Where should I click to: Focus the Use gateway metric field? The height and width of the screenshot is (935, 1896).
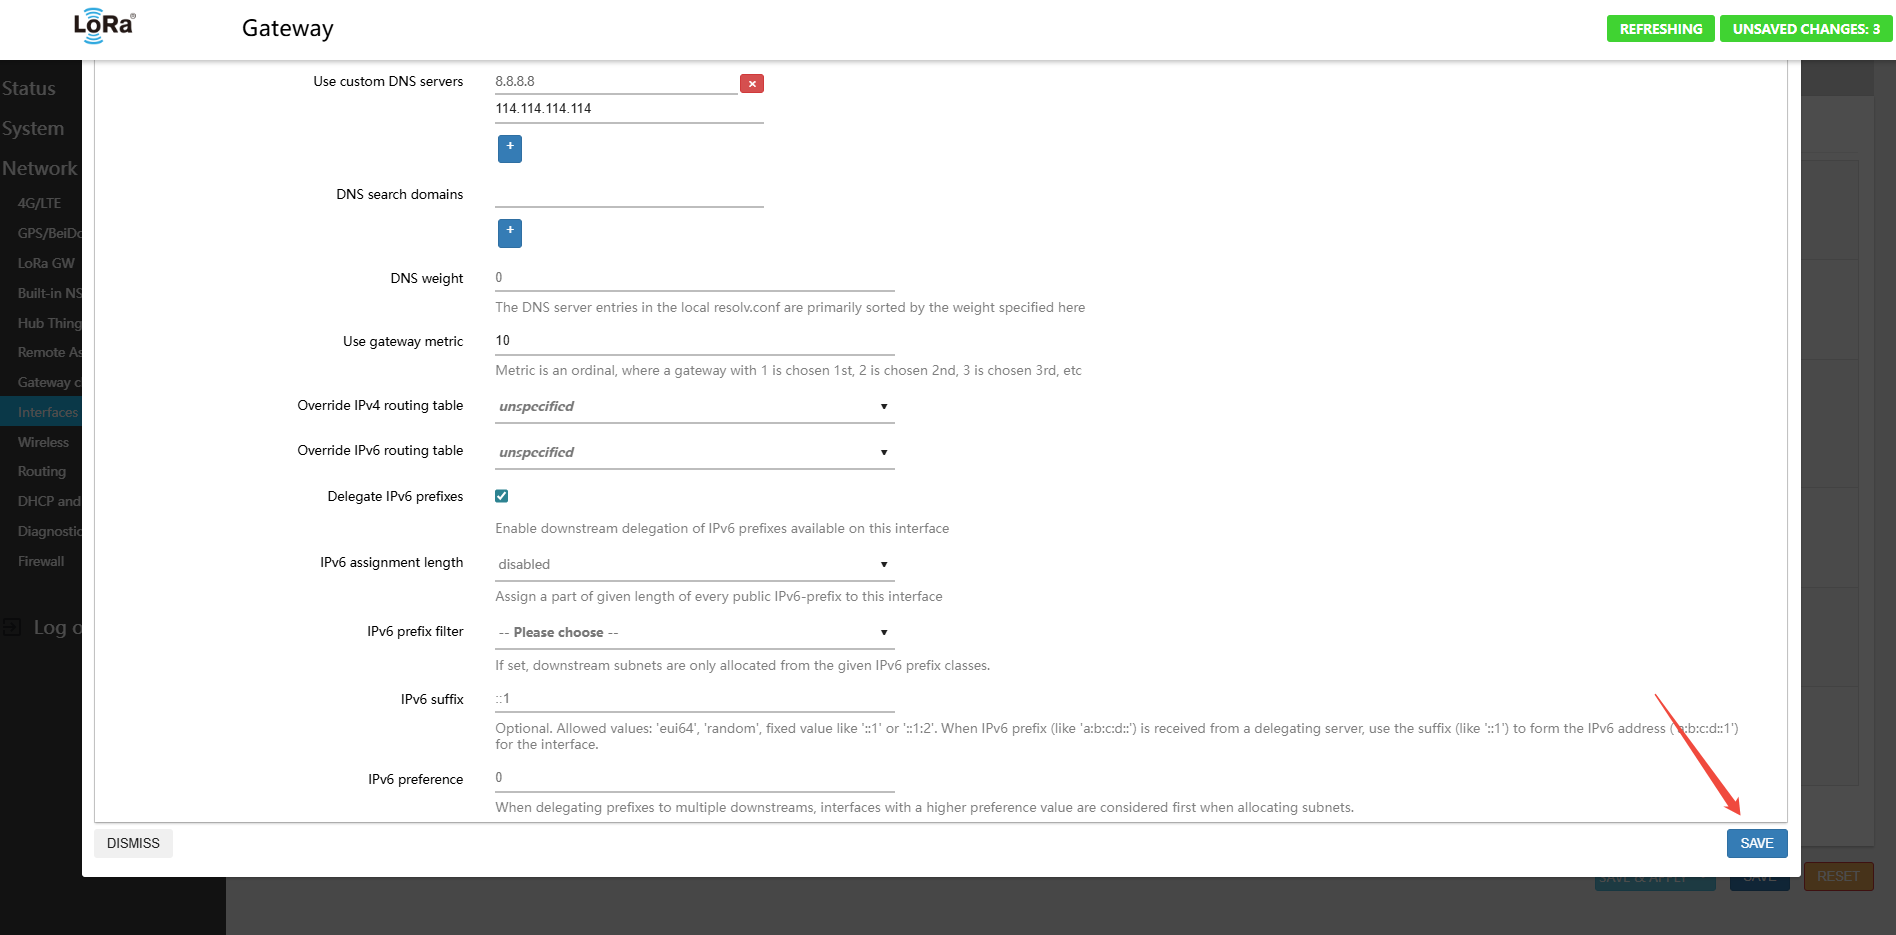pos(694,341)
